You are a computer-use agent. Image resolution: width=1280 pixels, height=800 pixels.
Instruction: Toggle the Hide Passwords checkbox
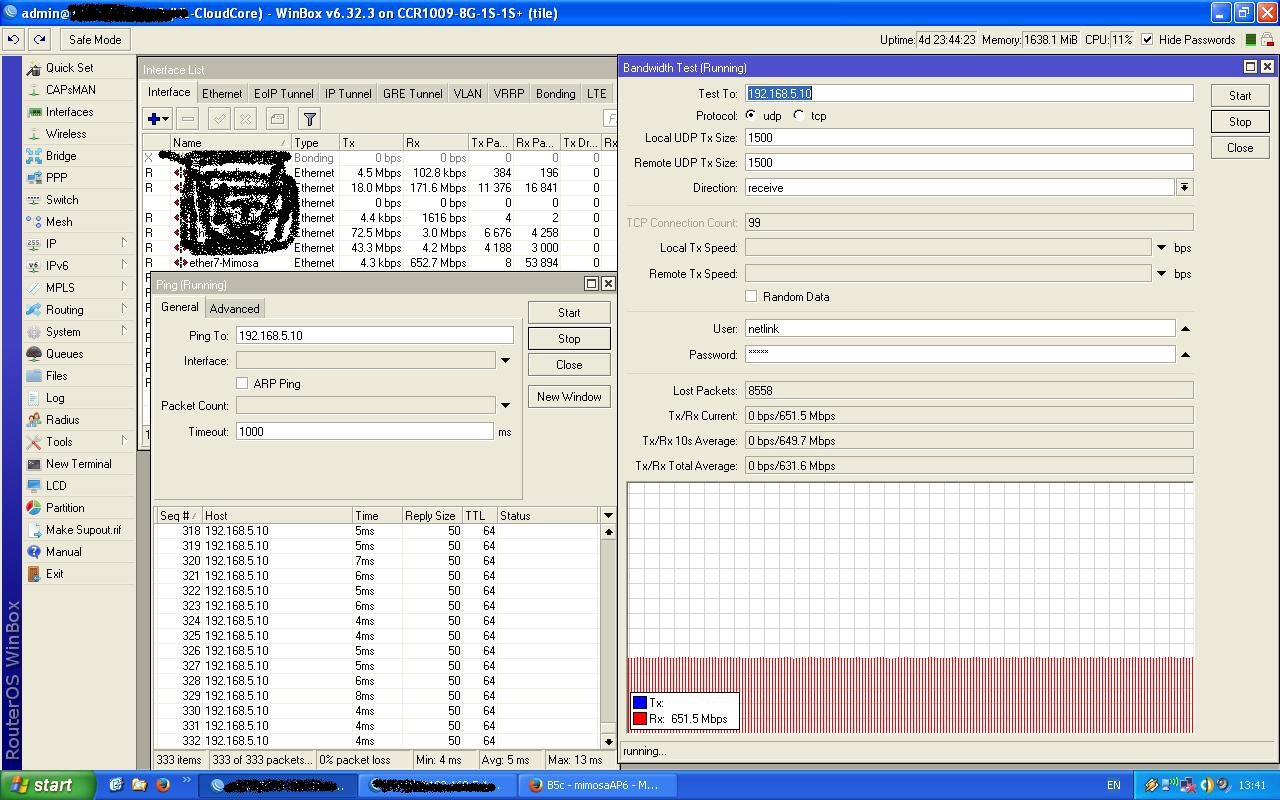[x=1147, y=40]
